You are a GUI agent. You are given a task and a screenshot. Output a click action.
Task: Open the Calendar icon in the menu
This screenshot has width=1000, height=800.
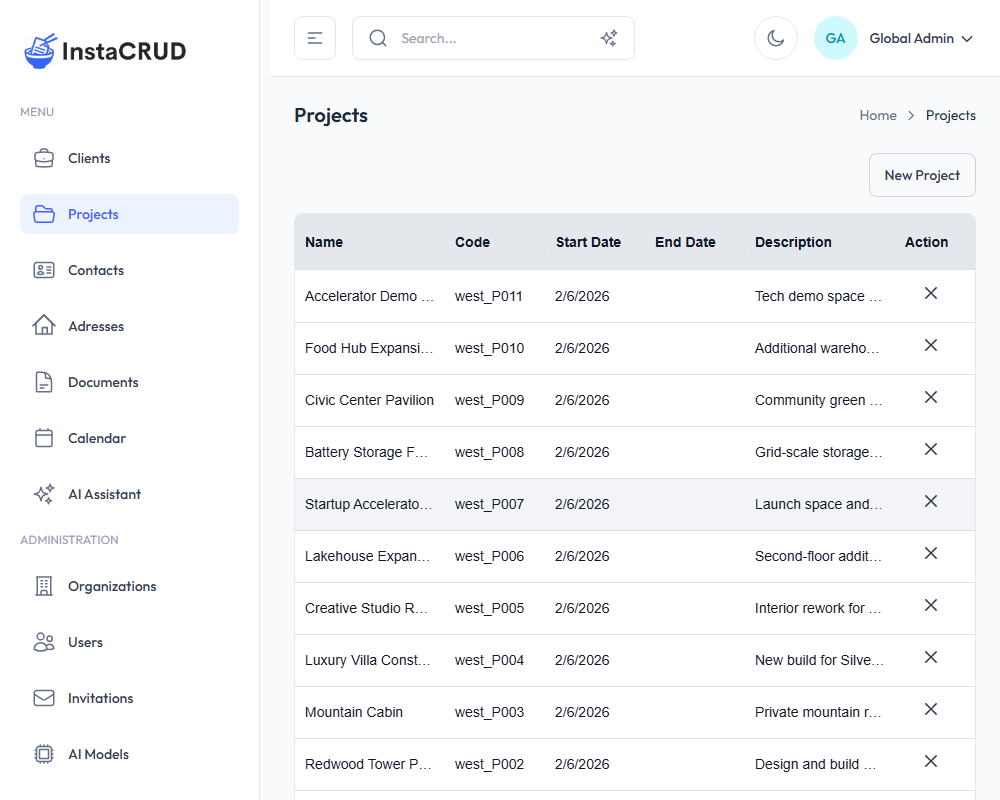44,437
